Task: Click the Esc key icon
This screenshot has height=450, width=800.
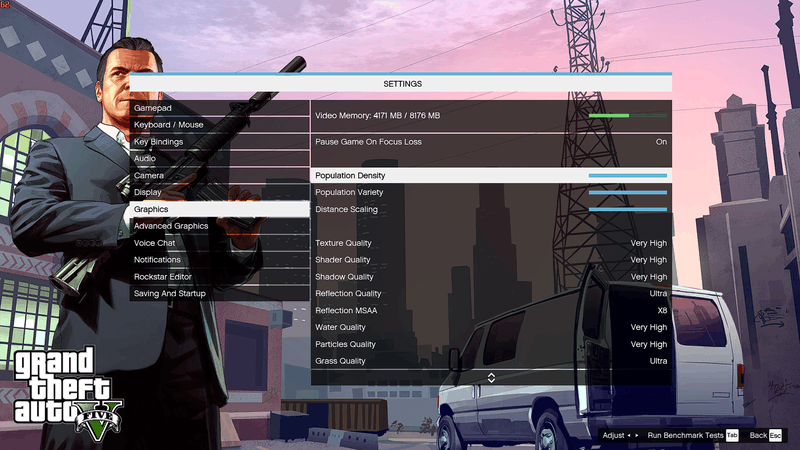Action: coord(775,435)
